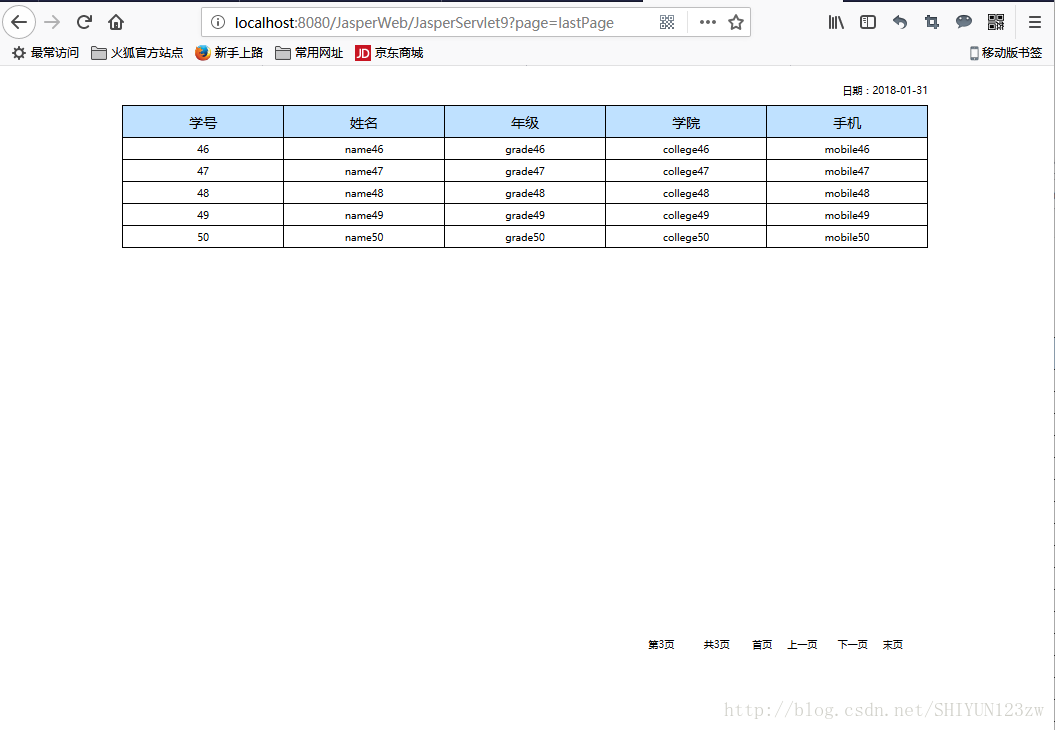Open the chat bubble toolbar icon
This screenshot has height=730, width=1055.
coord(964,22)
